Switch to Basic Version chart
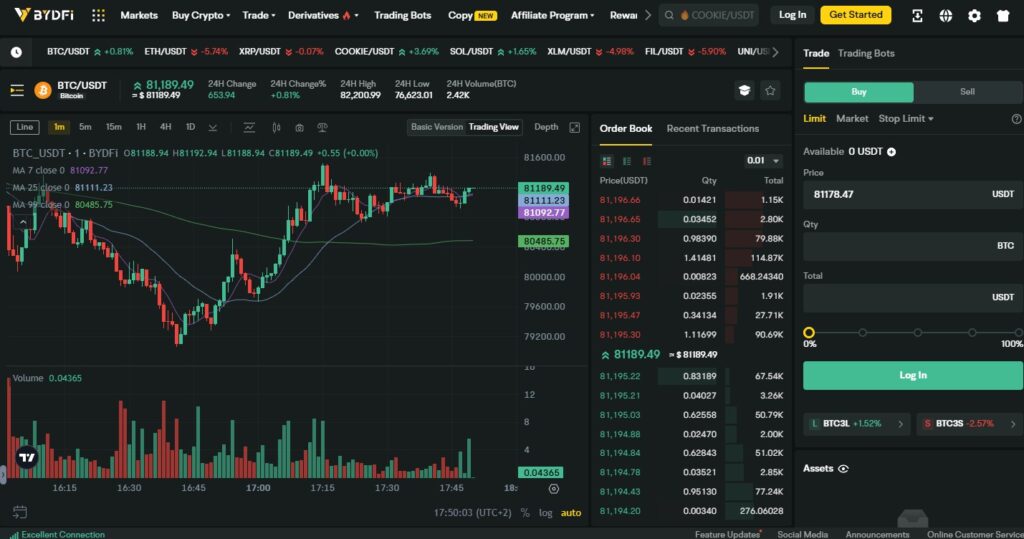The width and height of the screenshot is (1024, 539). click(437, 127)
